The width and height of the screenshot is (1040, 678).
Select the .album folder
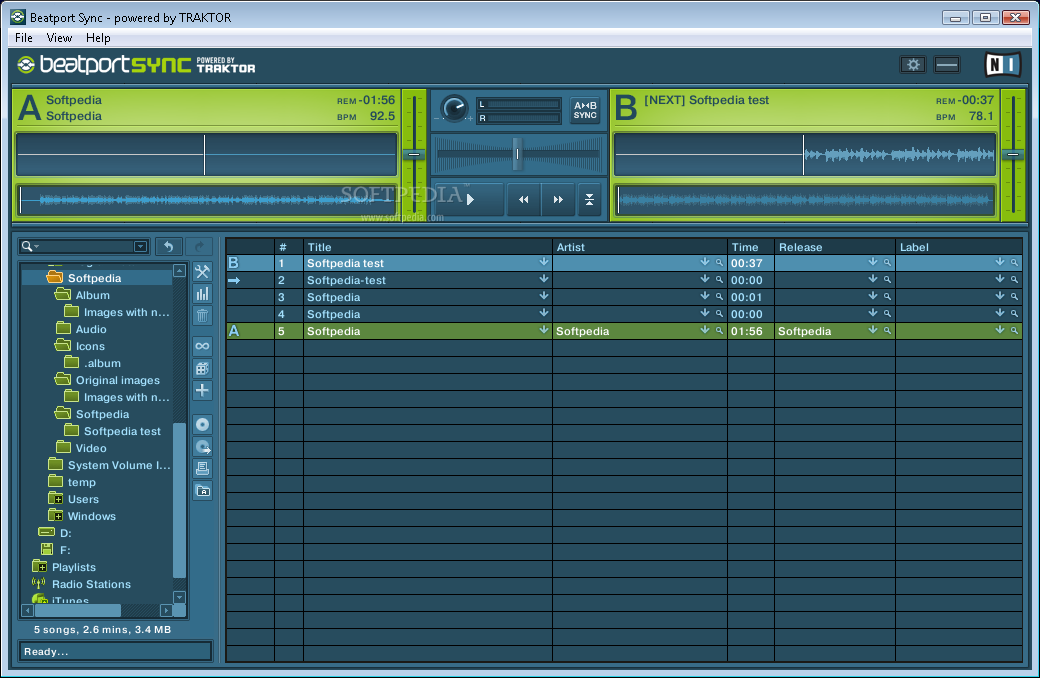(x=101, y=364)
